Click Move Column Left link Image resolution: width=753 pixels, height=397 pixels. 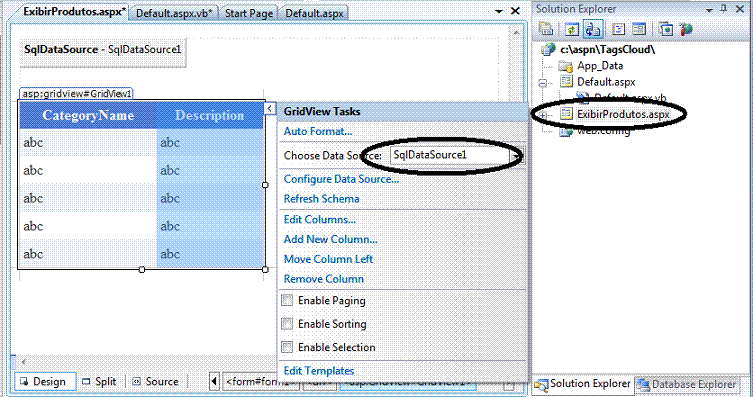tap(328, 259)
